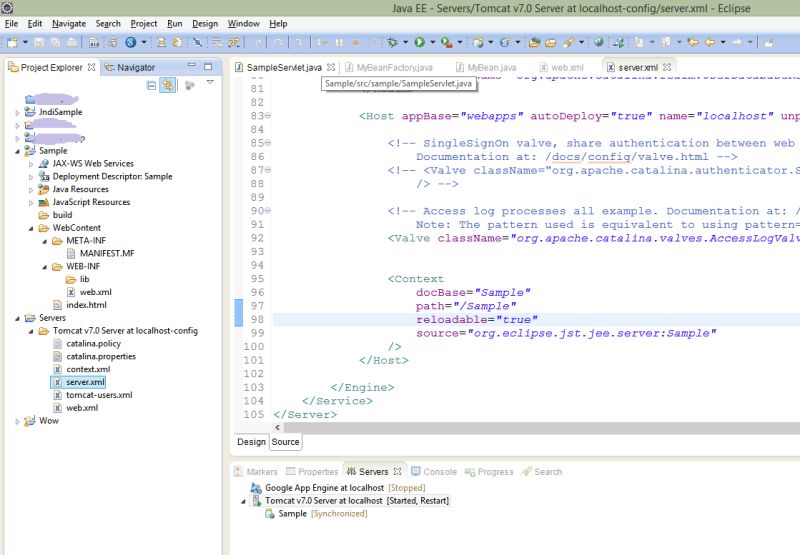The image size is (800, 555).
Task: Maximize the Project Explorer panel
Action: 208,66
